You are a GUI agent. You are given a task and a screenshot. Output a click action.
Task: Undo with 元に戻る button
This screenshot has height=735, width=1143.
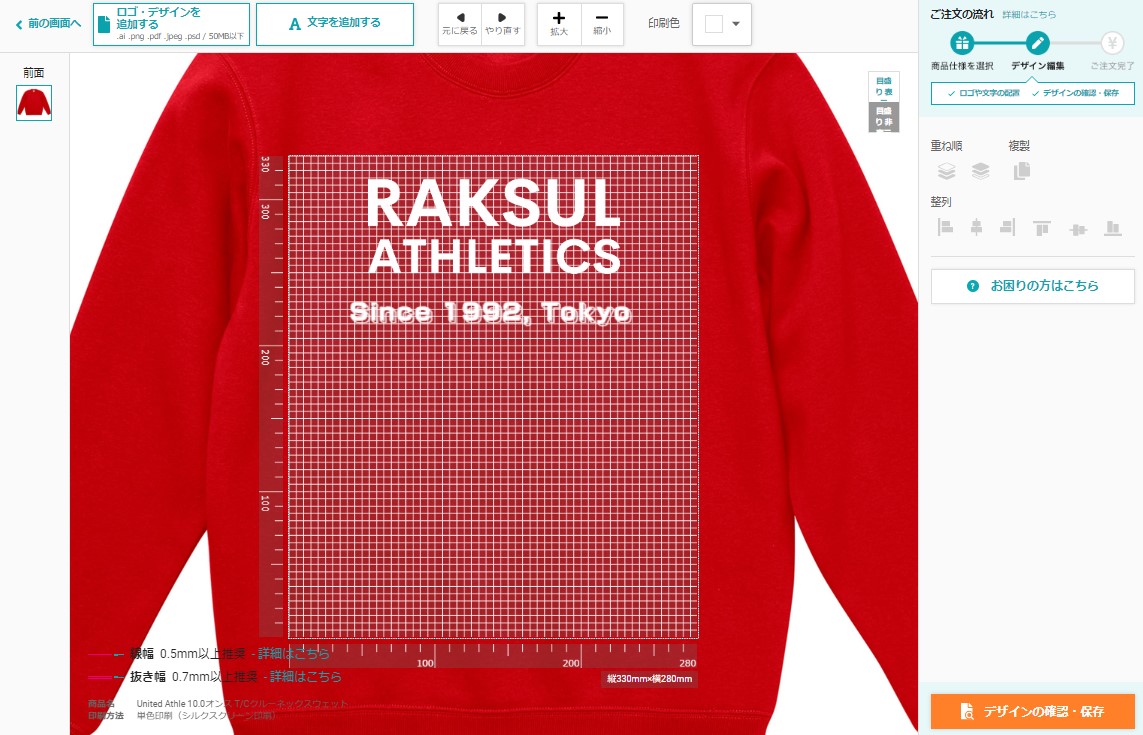pyautogui.click(x=460, y=24)
